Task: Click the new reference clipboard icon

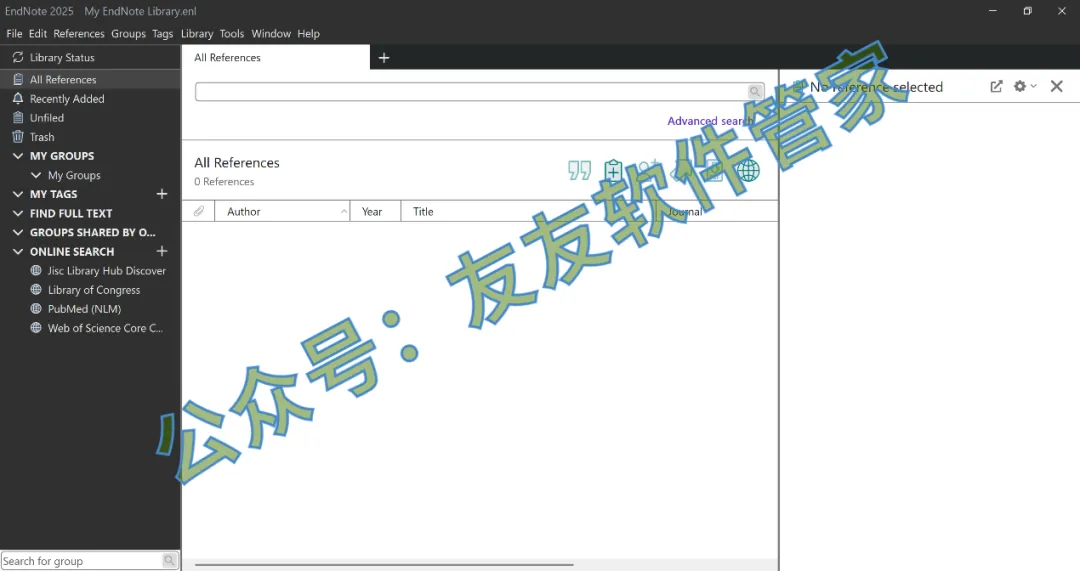Action: [x=613, y=170]
